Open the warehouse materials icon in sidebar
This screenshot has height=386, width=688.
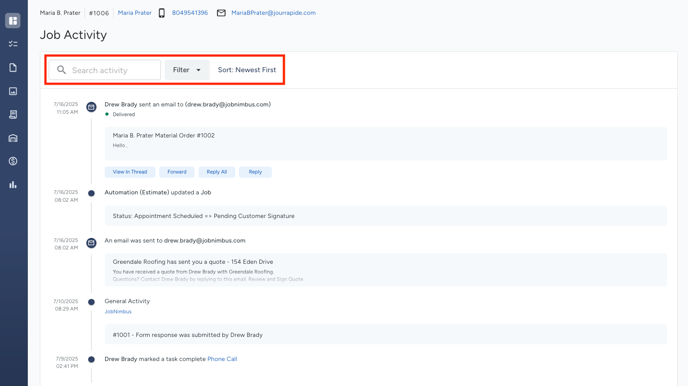13,138
